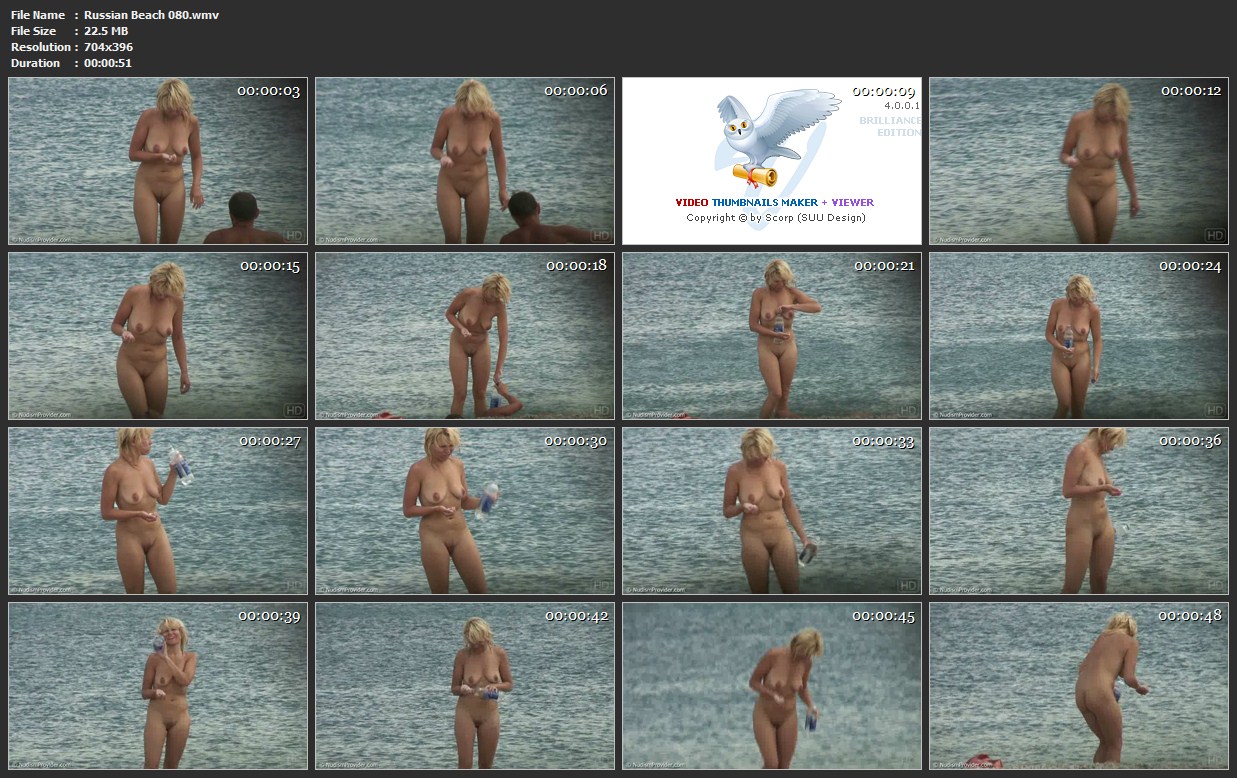Image resolution: width=1237 pixels, height=778 pixels.
Task: Open the frame marked 00:00:18
Action: click(x=465, y=336)
